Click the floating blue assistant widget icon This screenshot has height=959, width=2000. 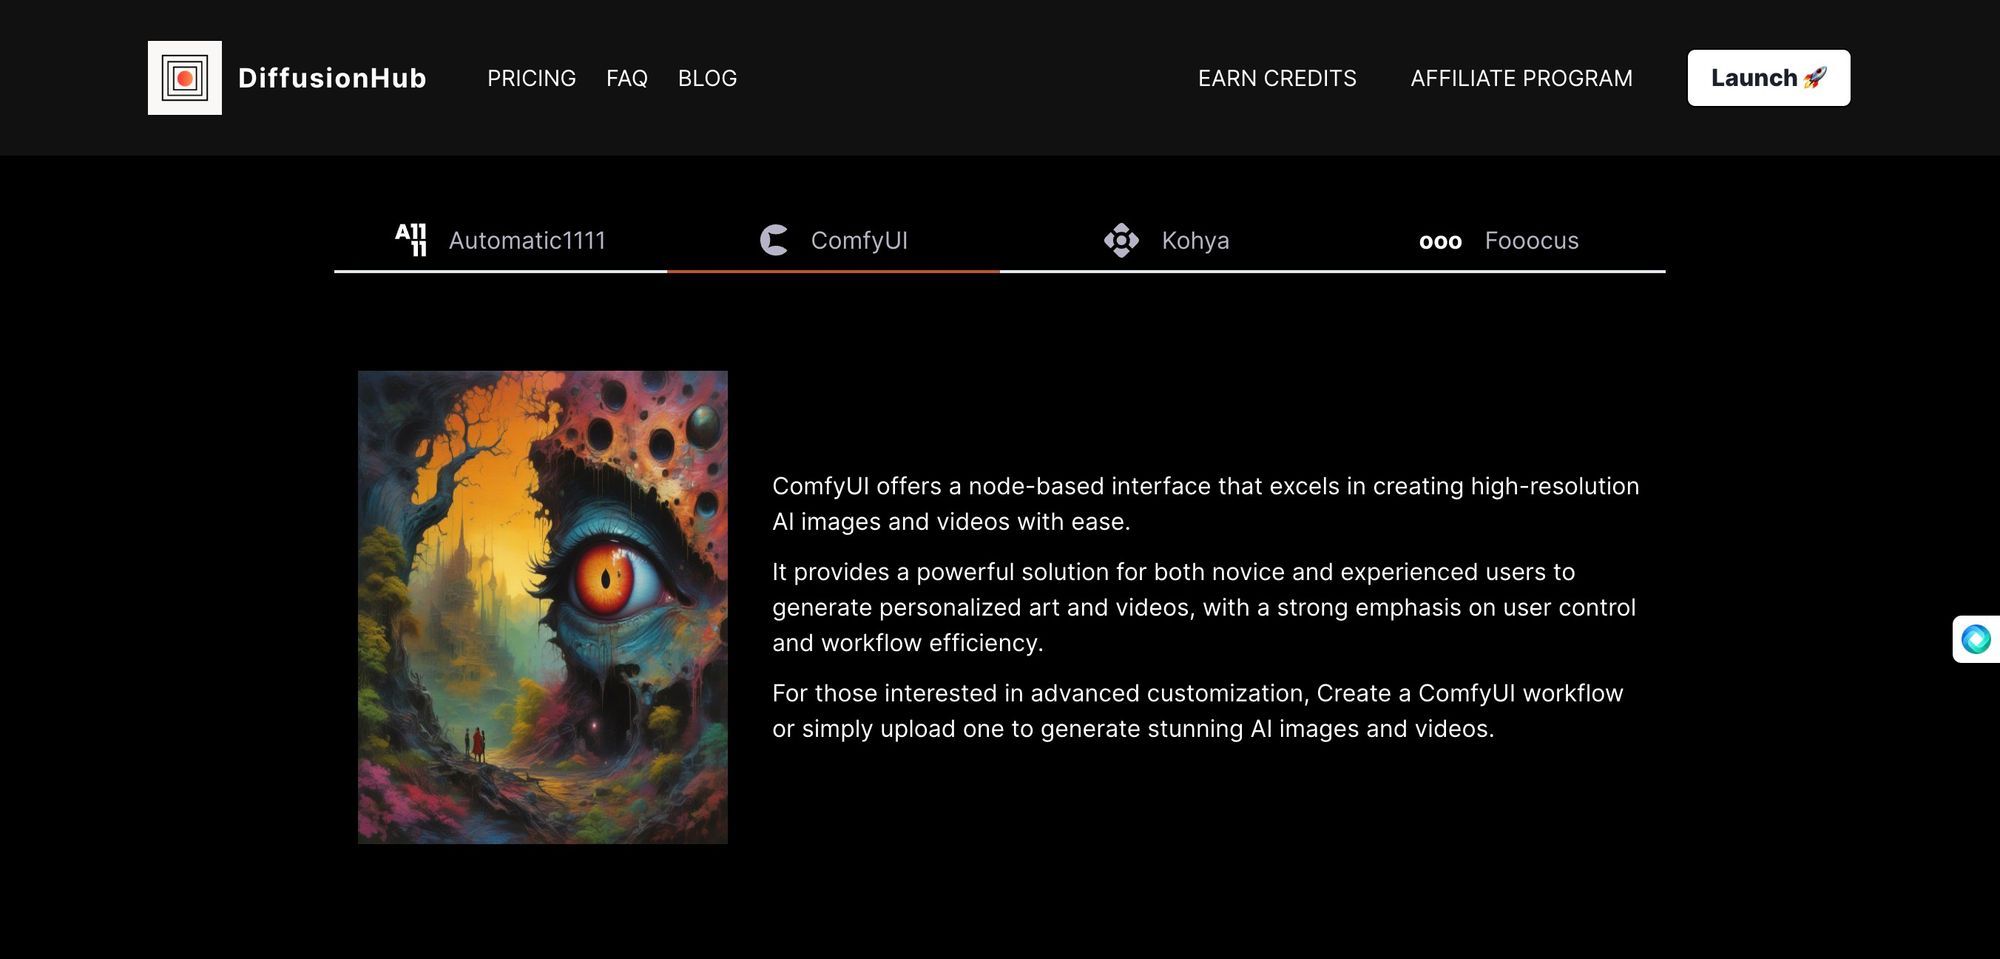[x=1976, y=639]
